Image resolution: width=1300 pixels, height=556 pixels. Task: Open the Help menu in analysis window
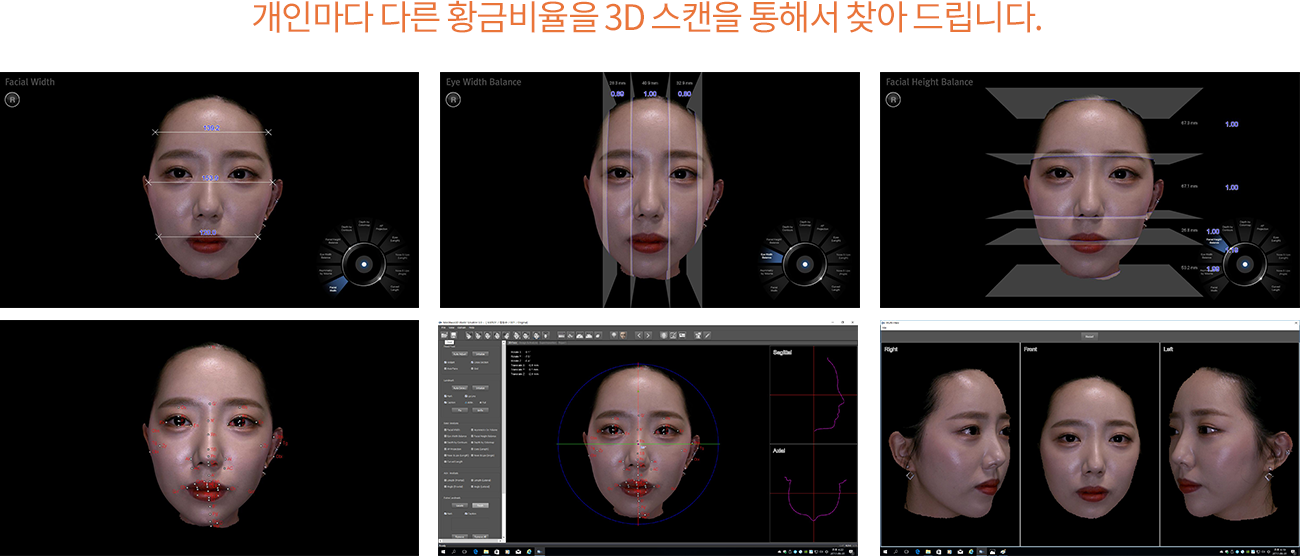tap(471, 328)
